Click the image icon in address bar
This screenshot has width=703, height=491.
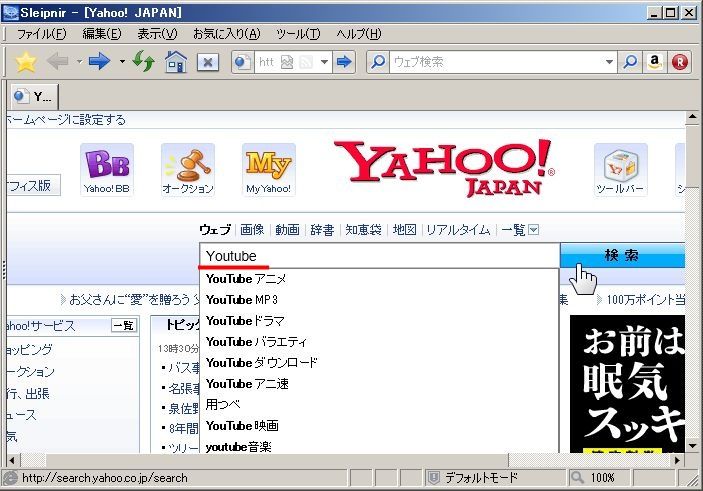(x=287, y=62)
